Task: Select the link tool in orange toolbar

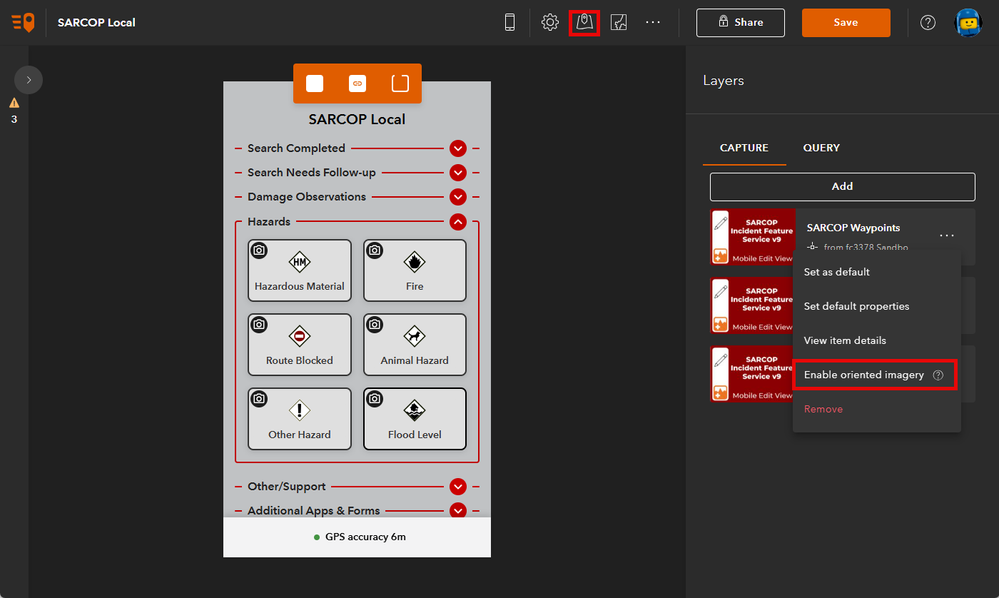Action: pos(357,83)
